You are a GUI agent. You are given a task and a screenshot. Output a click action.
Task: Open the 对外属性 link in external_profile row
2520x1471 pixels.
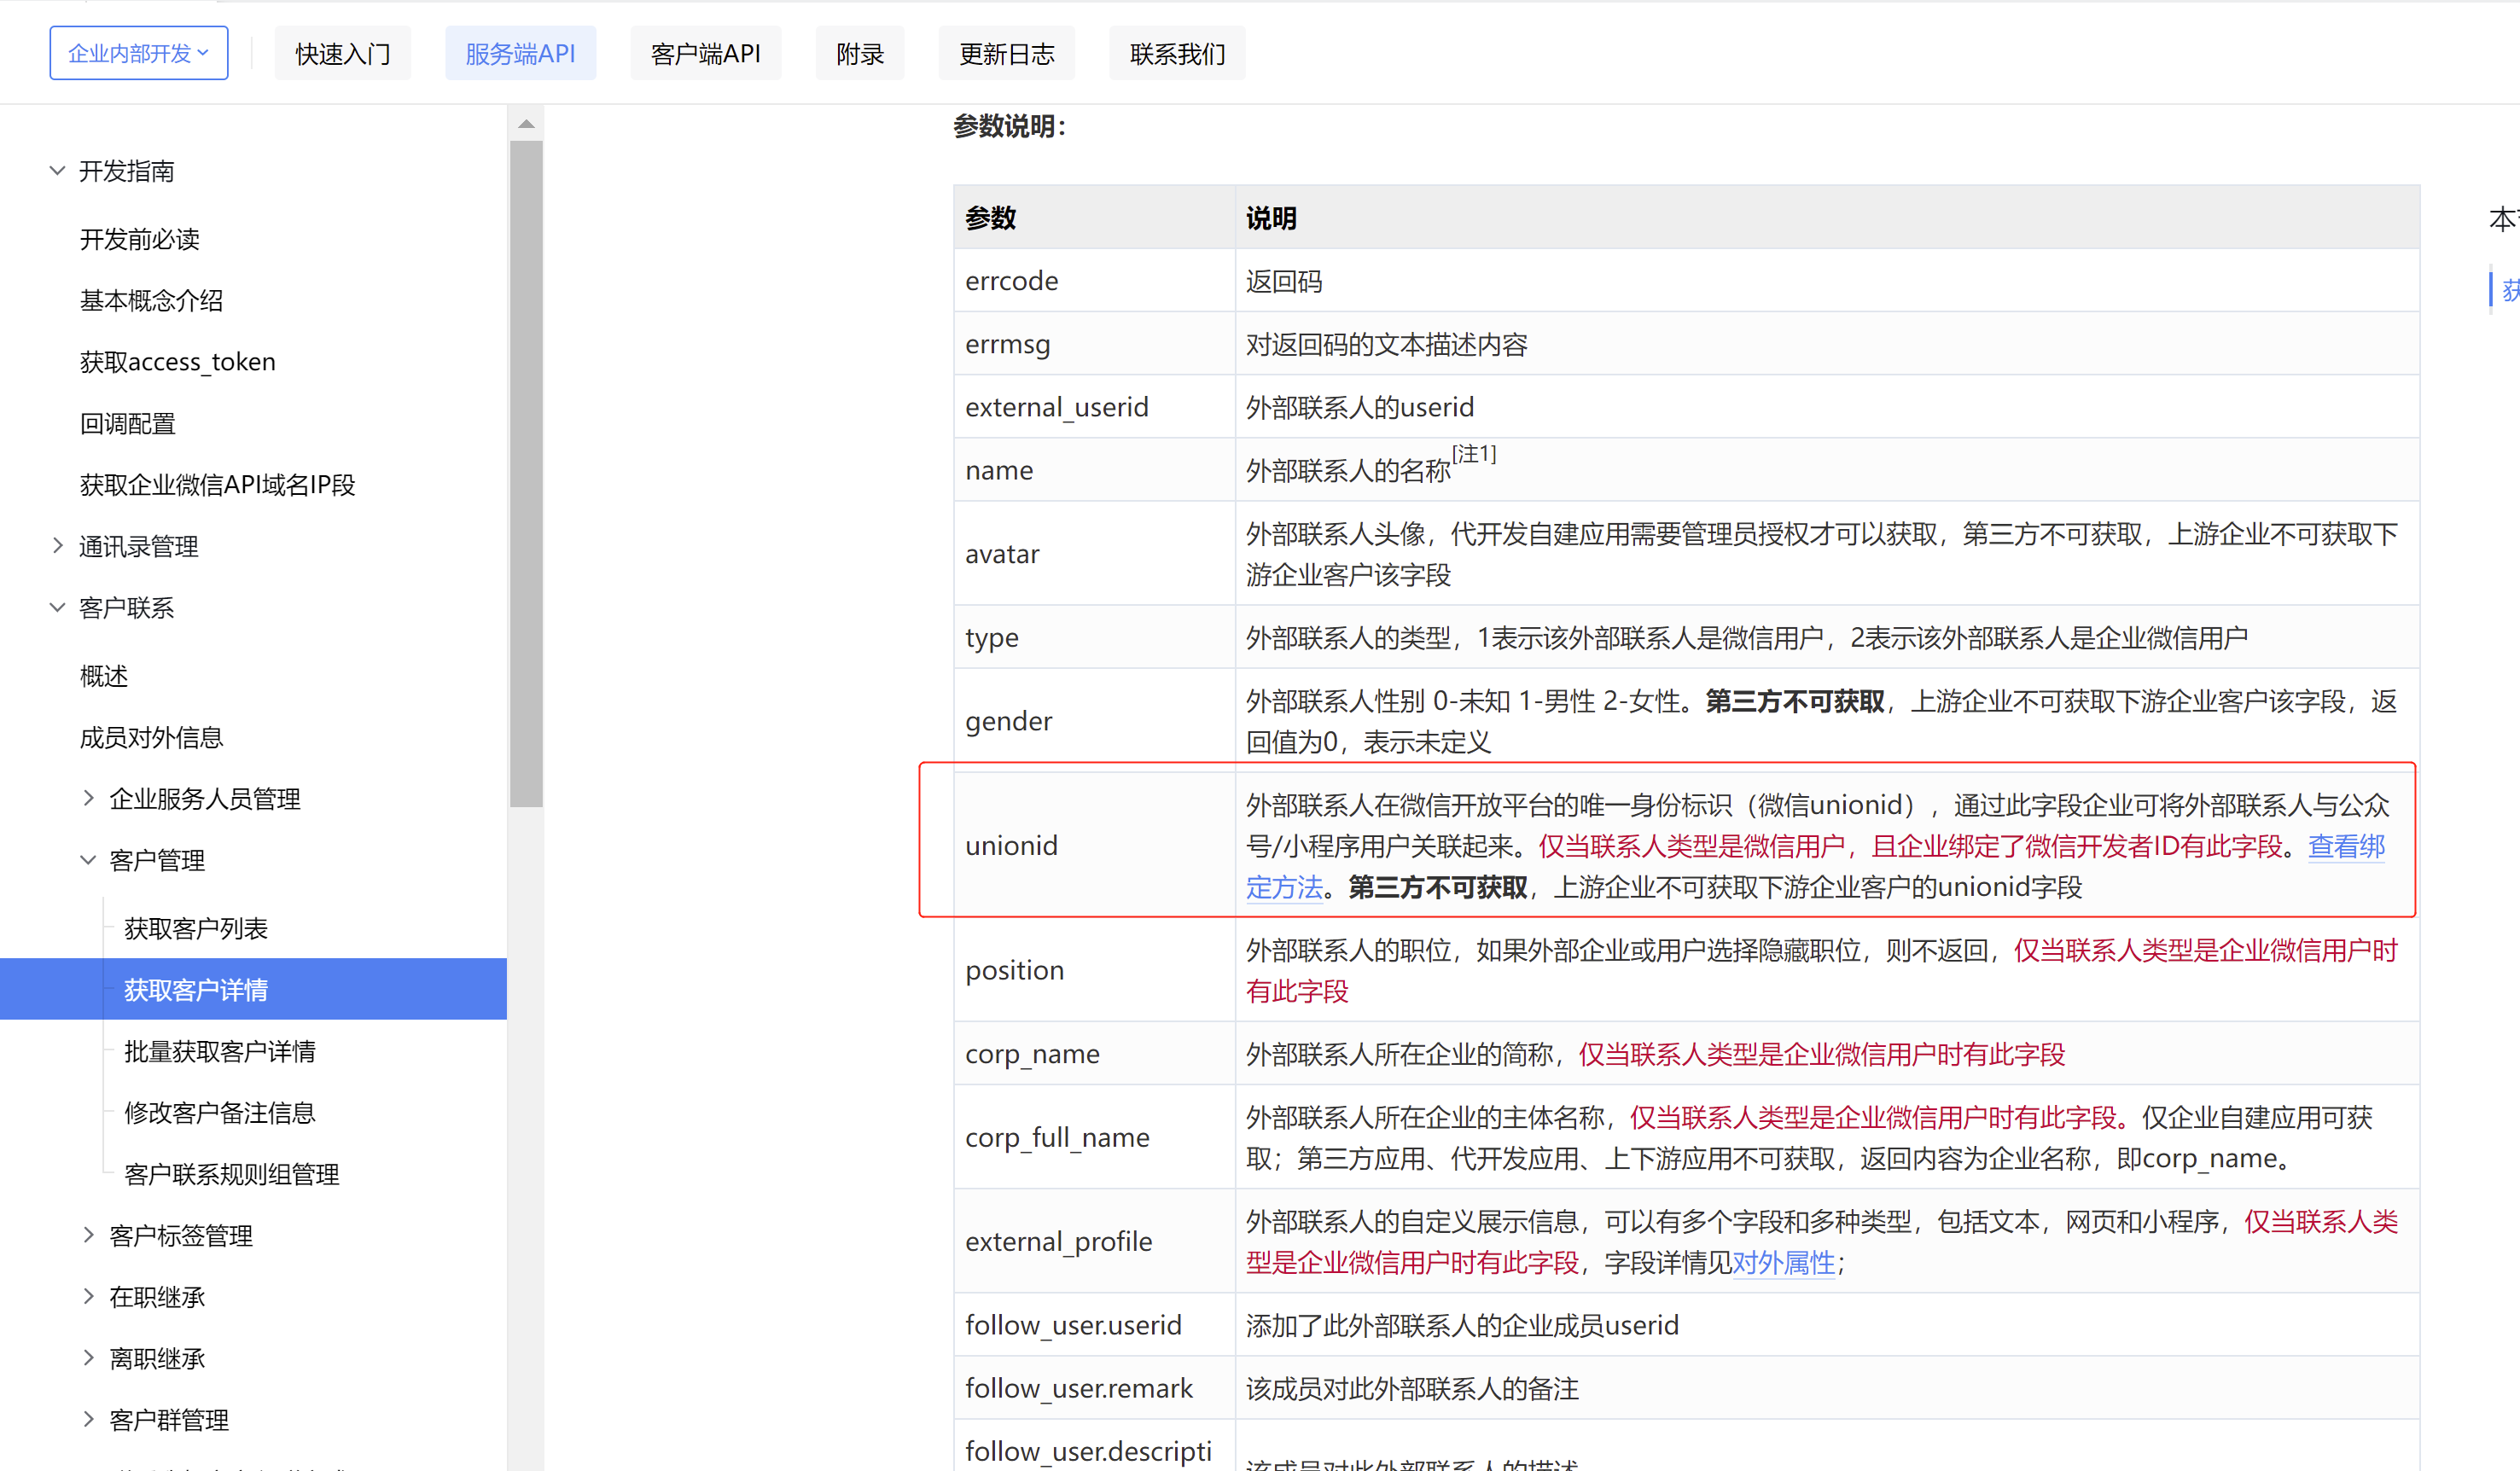tap(1784, 1263)
